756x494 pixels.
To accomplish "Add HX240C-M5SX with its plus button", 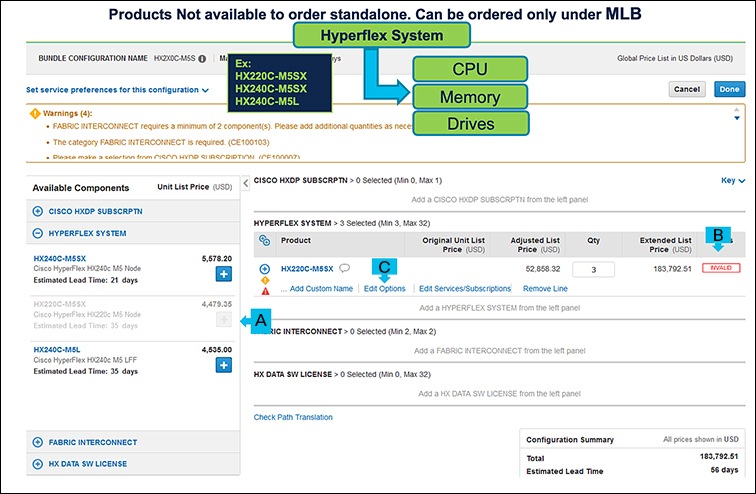I will click(x=223, y=274).
